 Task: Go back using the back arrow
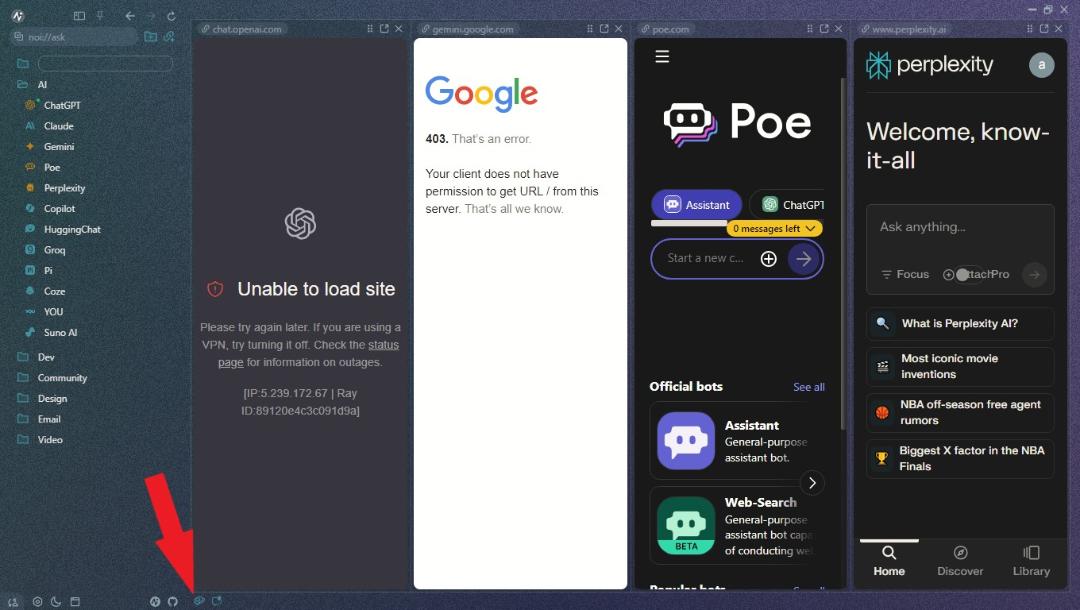(x=130, y=16)
